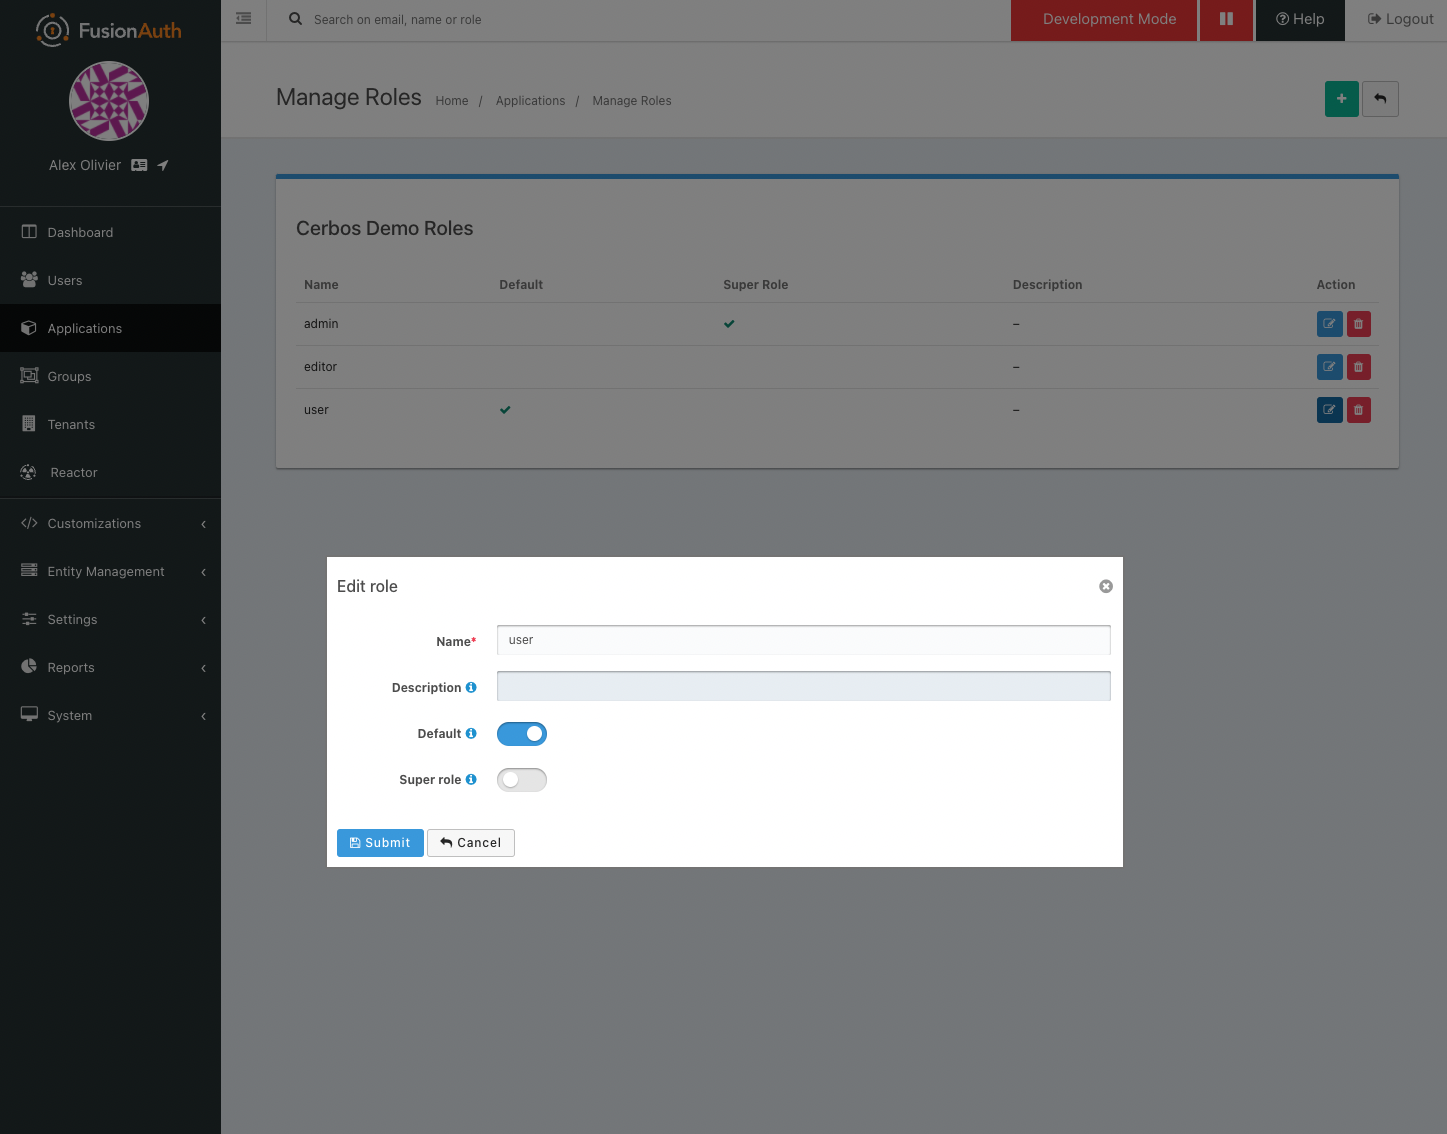Expand the Reports menu
Image resolution: width=1447 pixels, height=1134 pixels.
click(x=70, y=667)
